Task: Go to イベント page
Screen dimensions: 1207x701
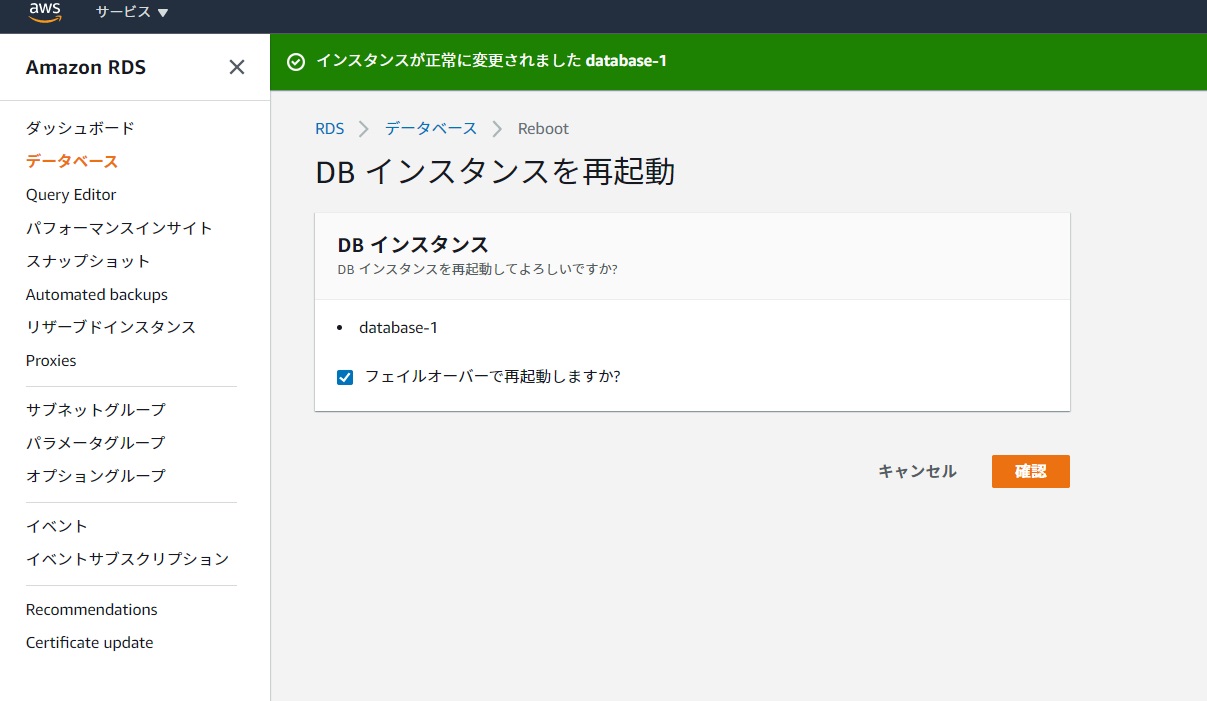Action: pos(57,526)
